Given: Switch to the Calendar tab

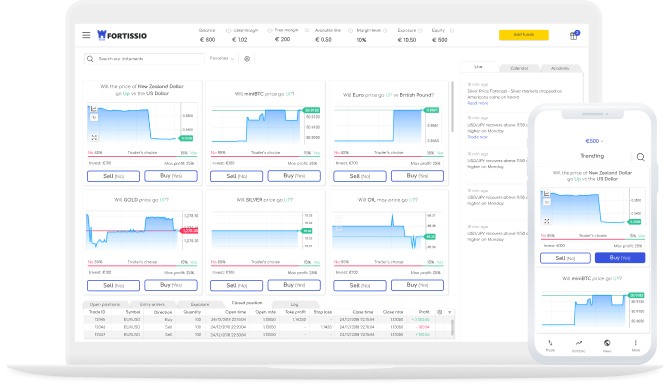Looking at the screenshot, I should coord(519,68).
